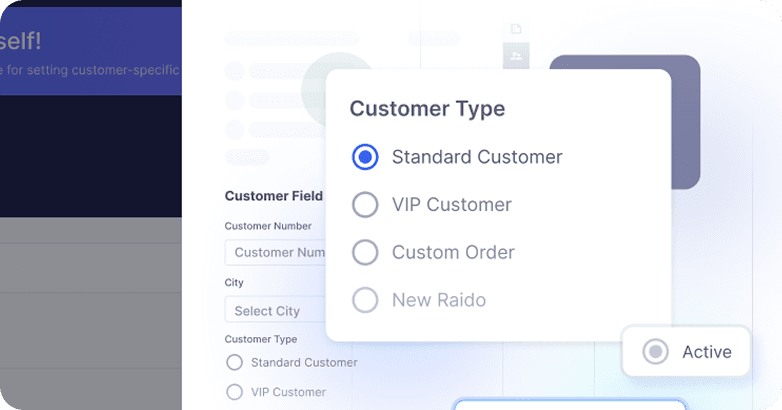The width and height of the screenshot is (782, 410).
Task: Click the banner subtitle about customer-specific settings
Action: [x=90, y=70]
